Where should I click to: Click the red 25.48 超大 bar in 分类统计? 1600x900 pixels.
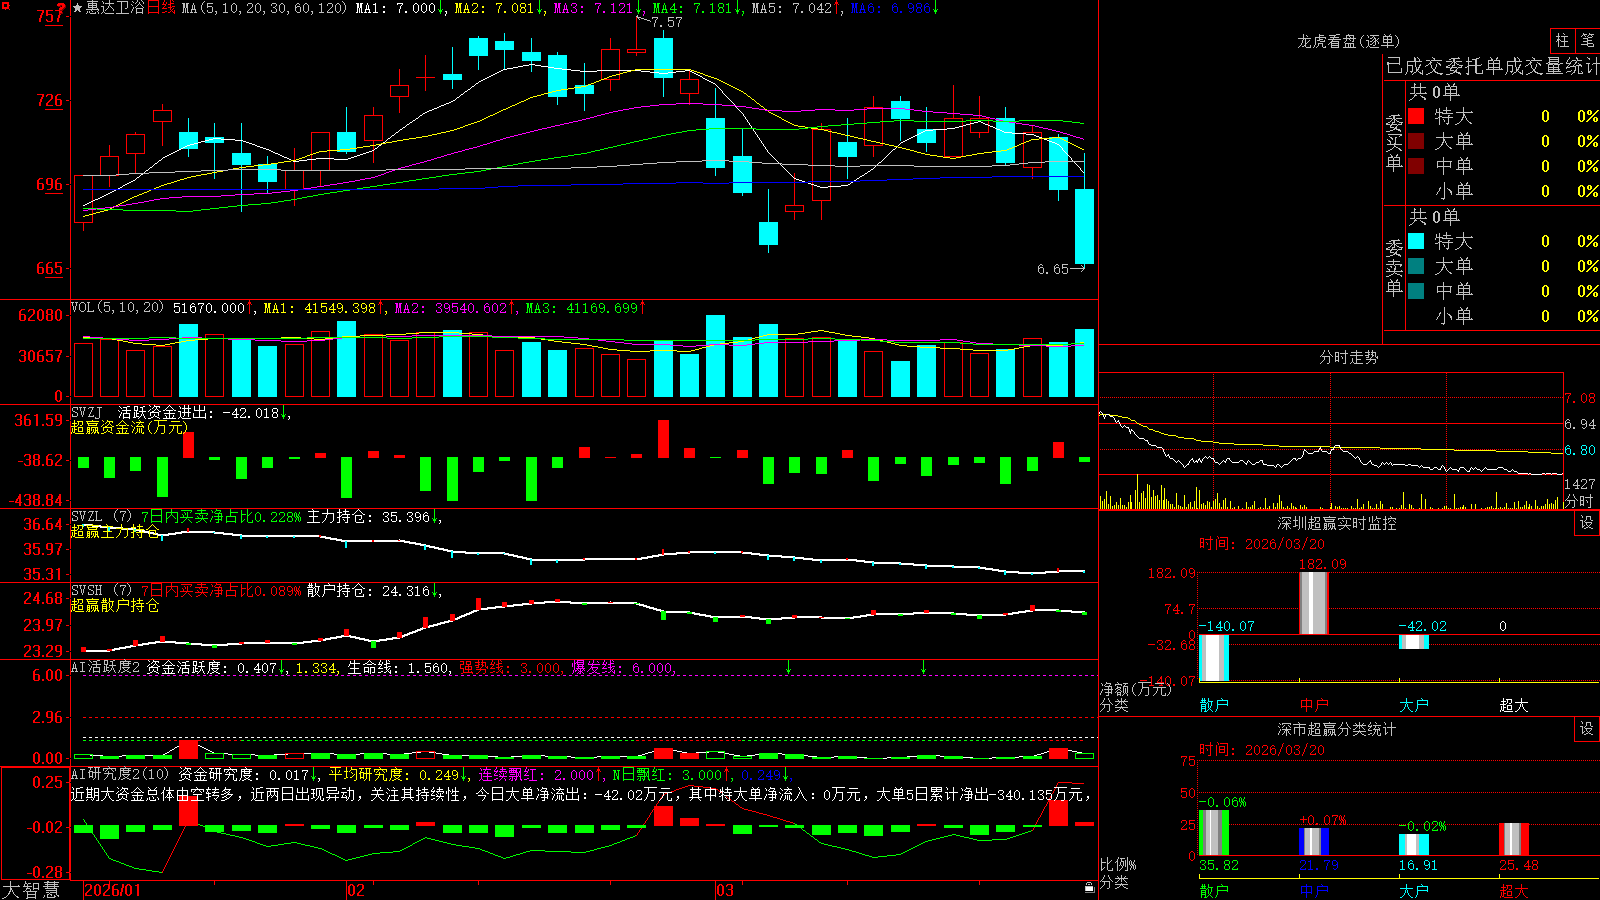[x=1514, y=840]
